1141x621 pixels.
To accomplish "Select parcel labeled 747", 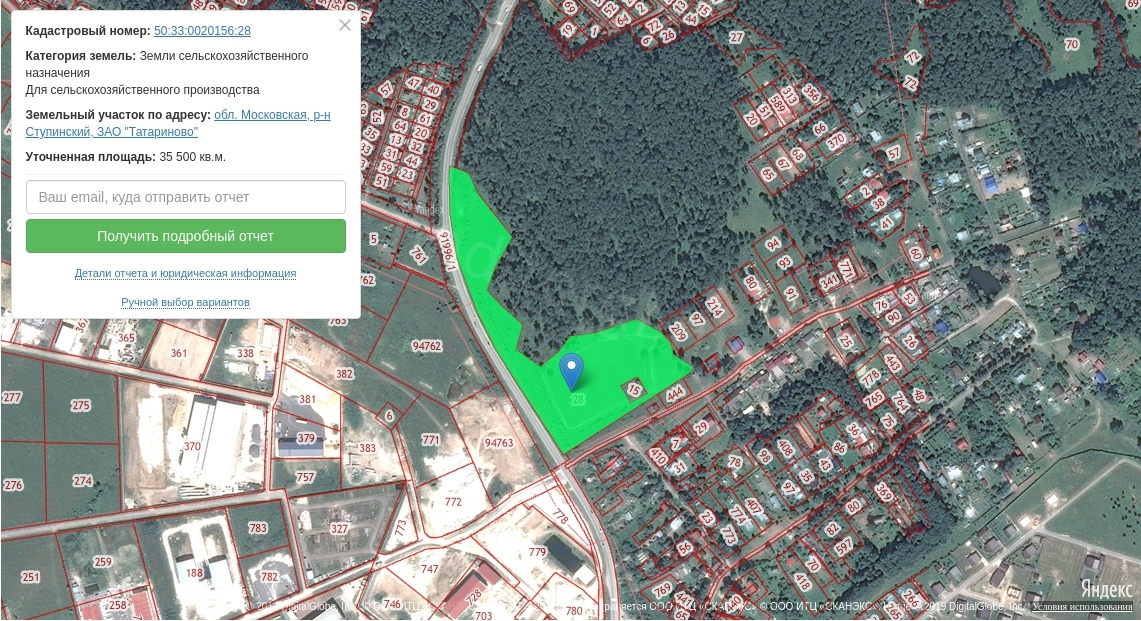I will click(x=430, y=568).
